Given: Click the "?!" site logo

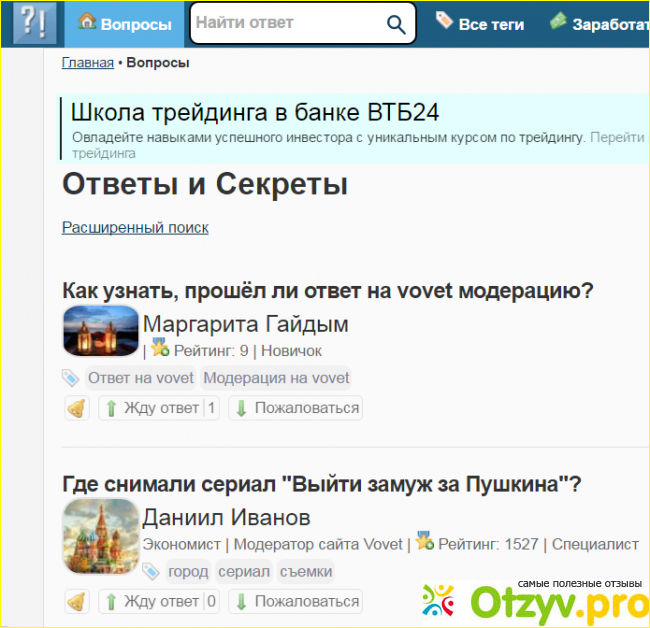Looking at the screenshot, I should coord(33,24).
